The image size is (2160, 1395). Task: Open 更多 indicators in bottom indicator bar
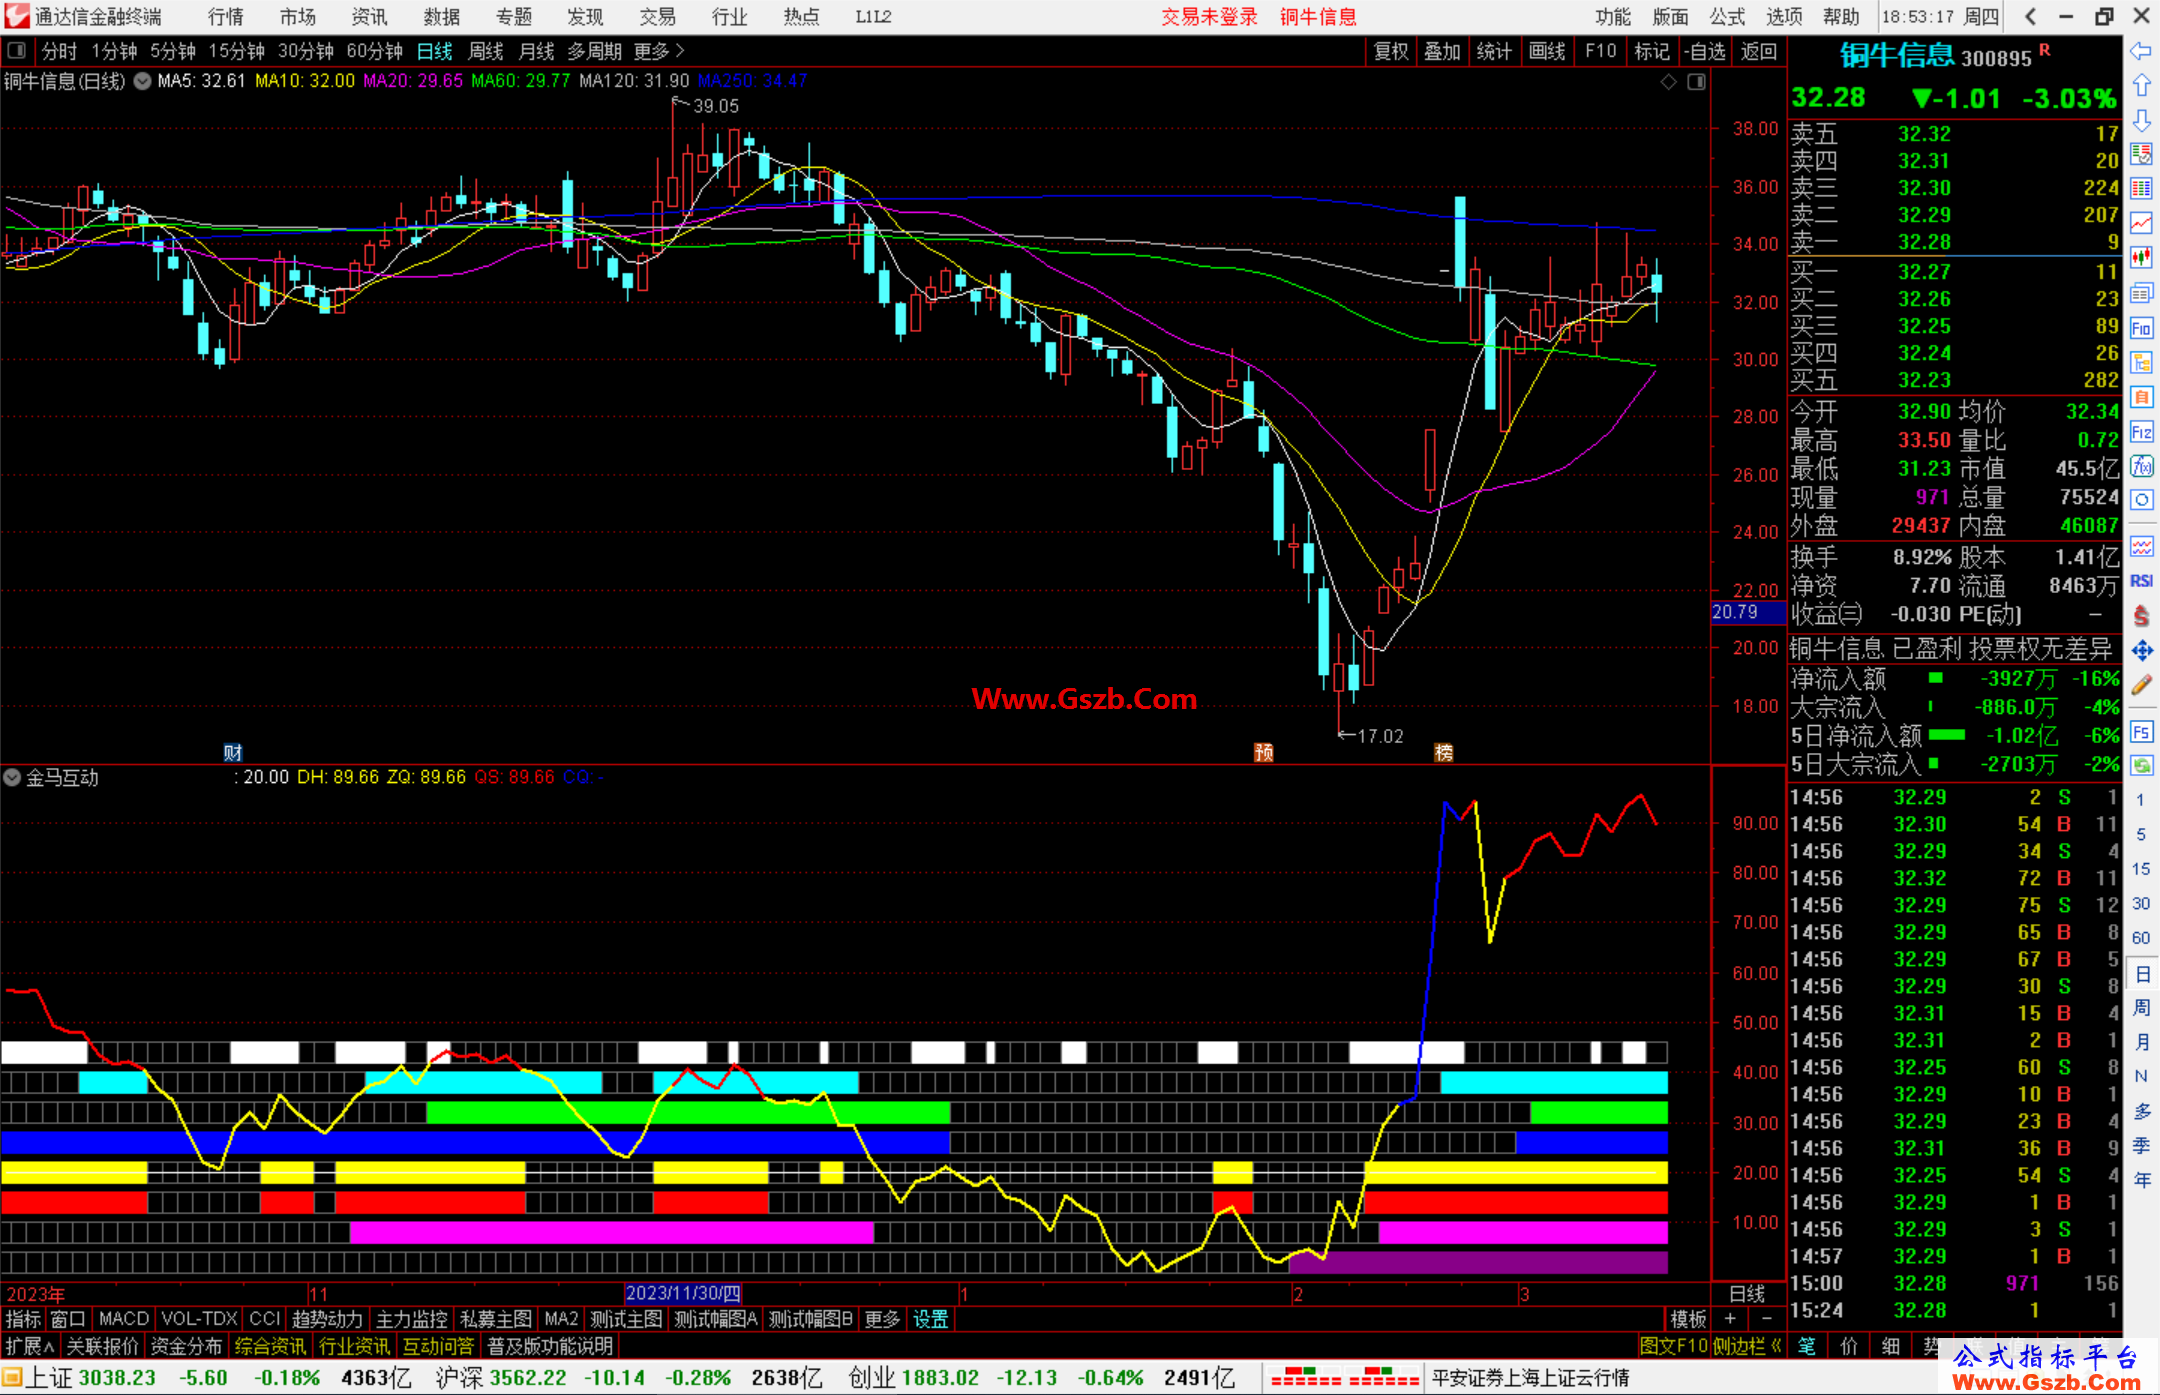[x=882, y=1319]
